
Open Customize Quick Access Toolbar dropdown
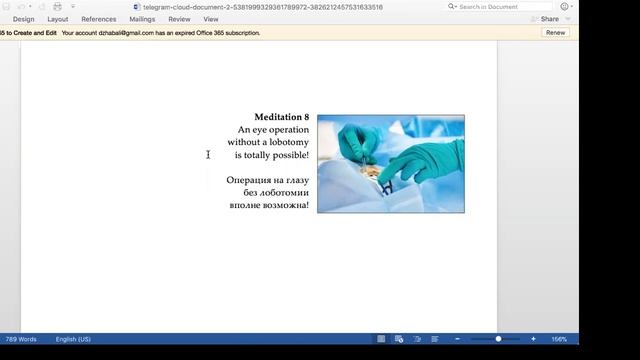[73, 7]
